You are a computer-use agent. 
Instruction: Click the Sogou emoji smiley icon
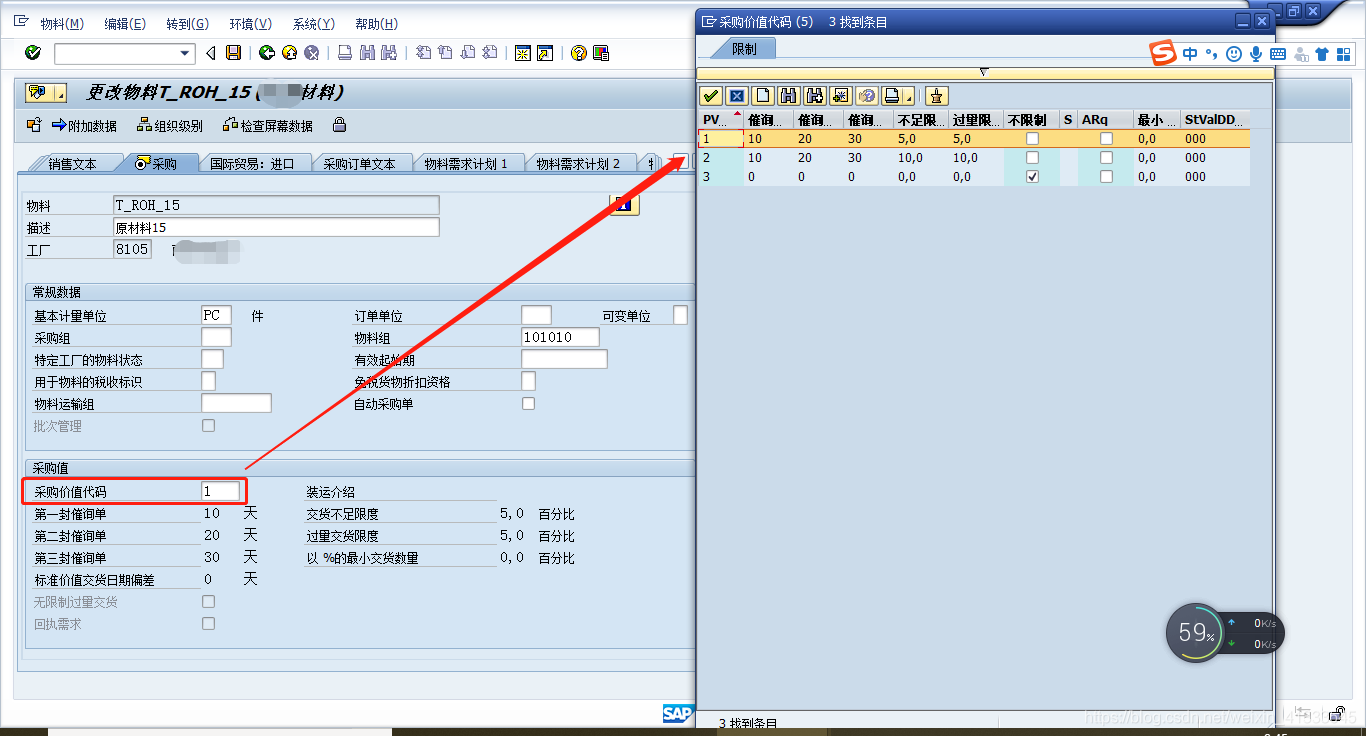(1234, 54)
